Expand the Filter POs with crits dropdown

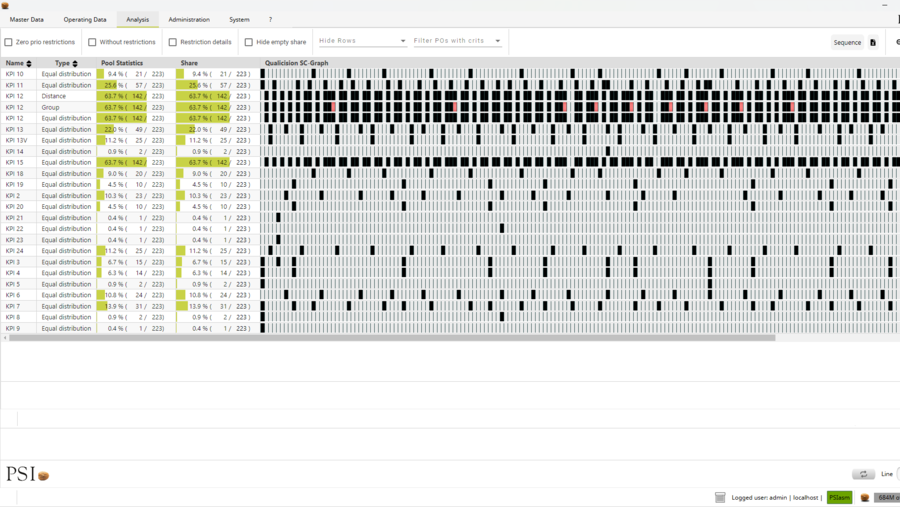click(457, 41)
